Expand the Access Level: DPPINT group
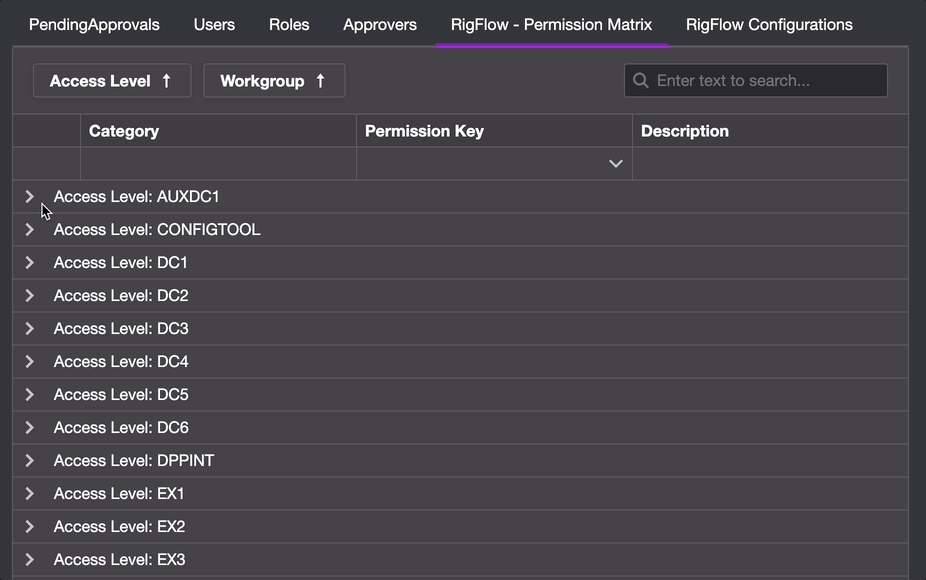Viewport: 926px width, 580px height. coord(29,460)
